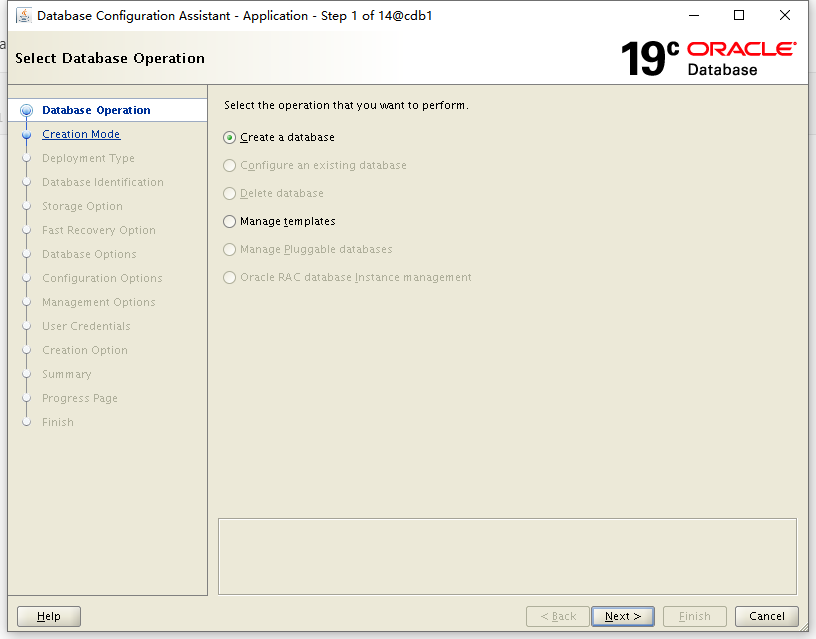Choose the Delete database radio option

(x=229, y=194)
